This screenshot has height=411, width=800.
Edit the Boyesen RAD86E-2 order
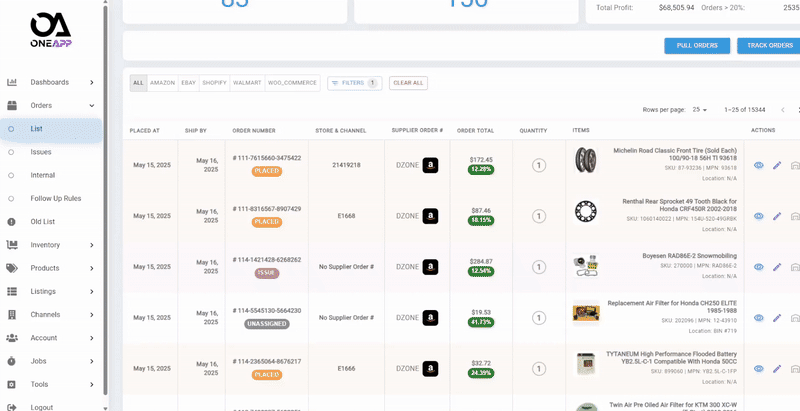(777, 267)
